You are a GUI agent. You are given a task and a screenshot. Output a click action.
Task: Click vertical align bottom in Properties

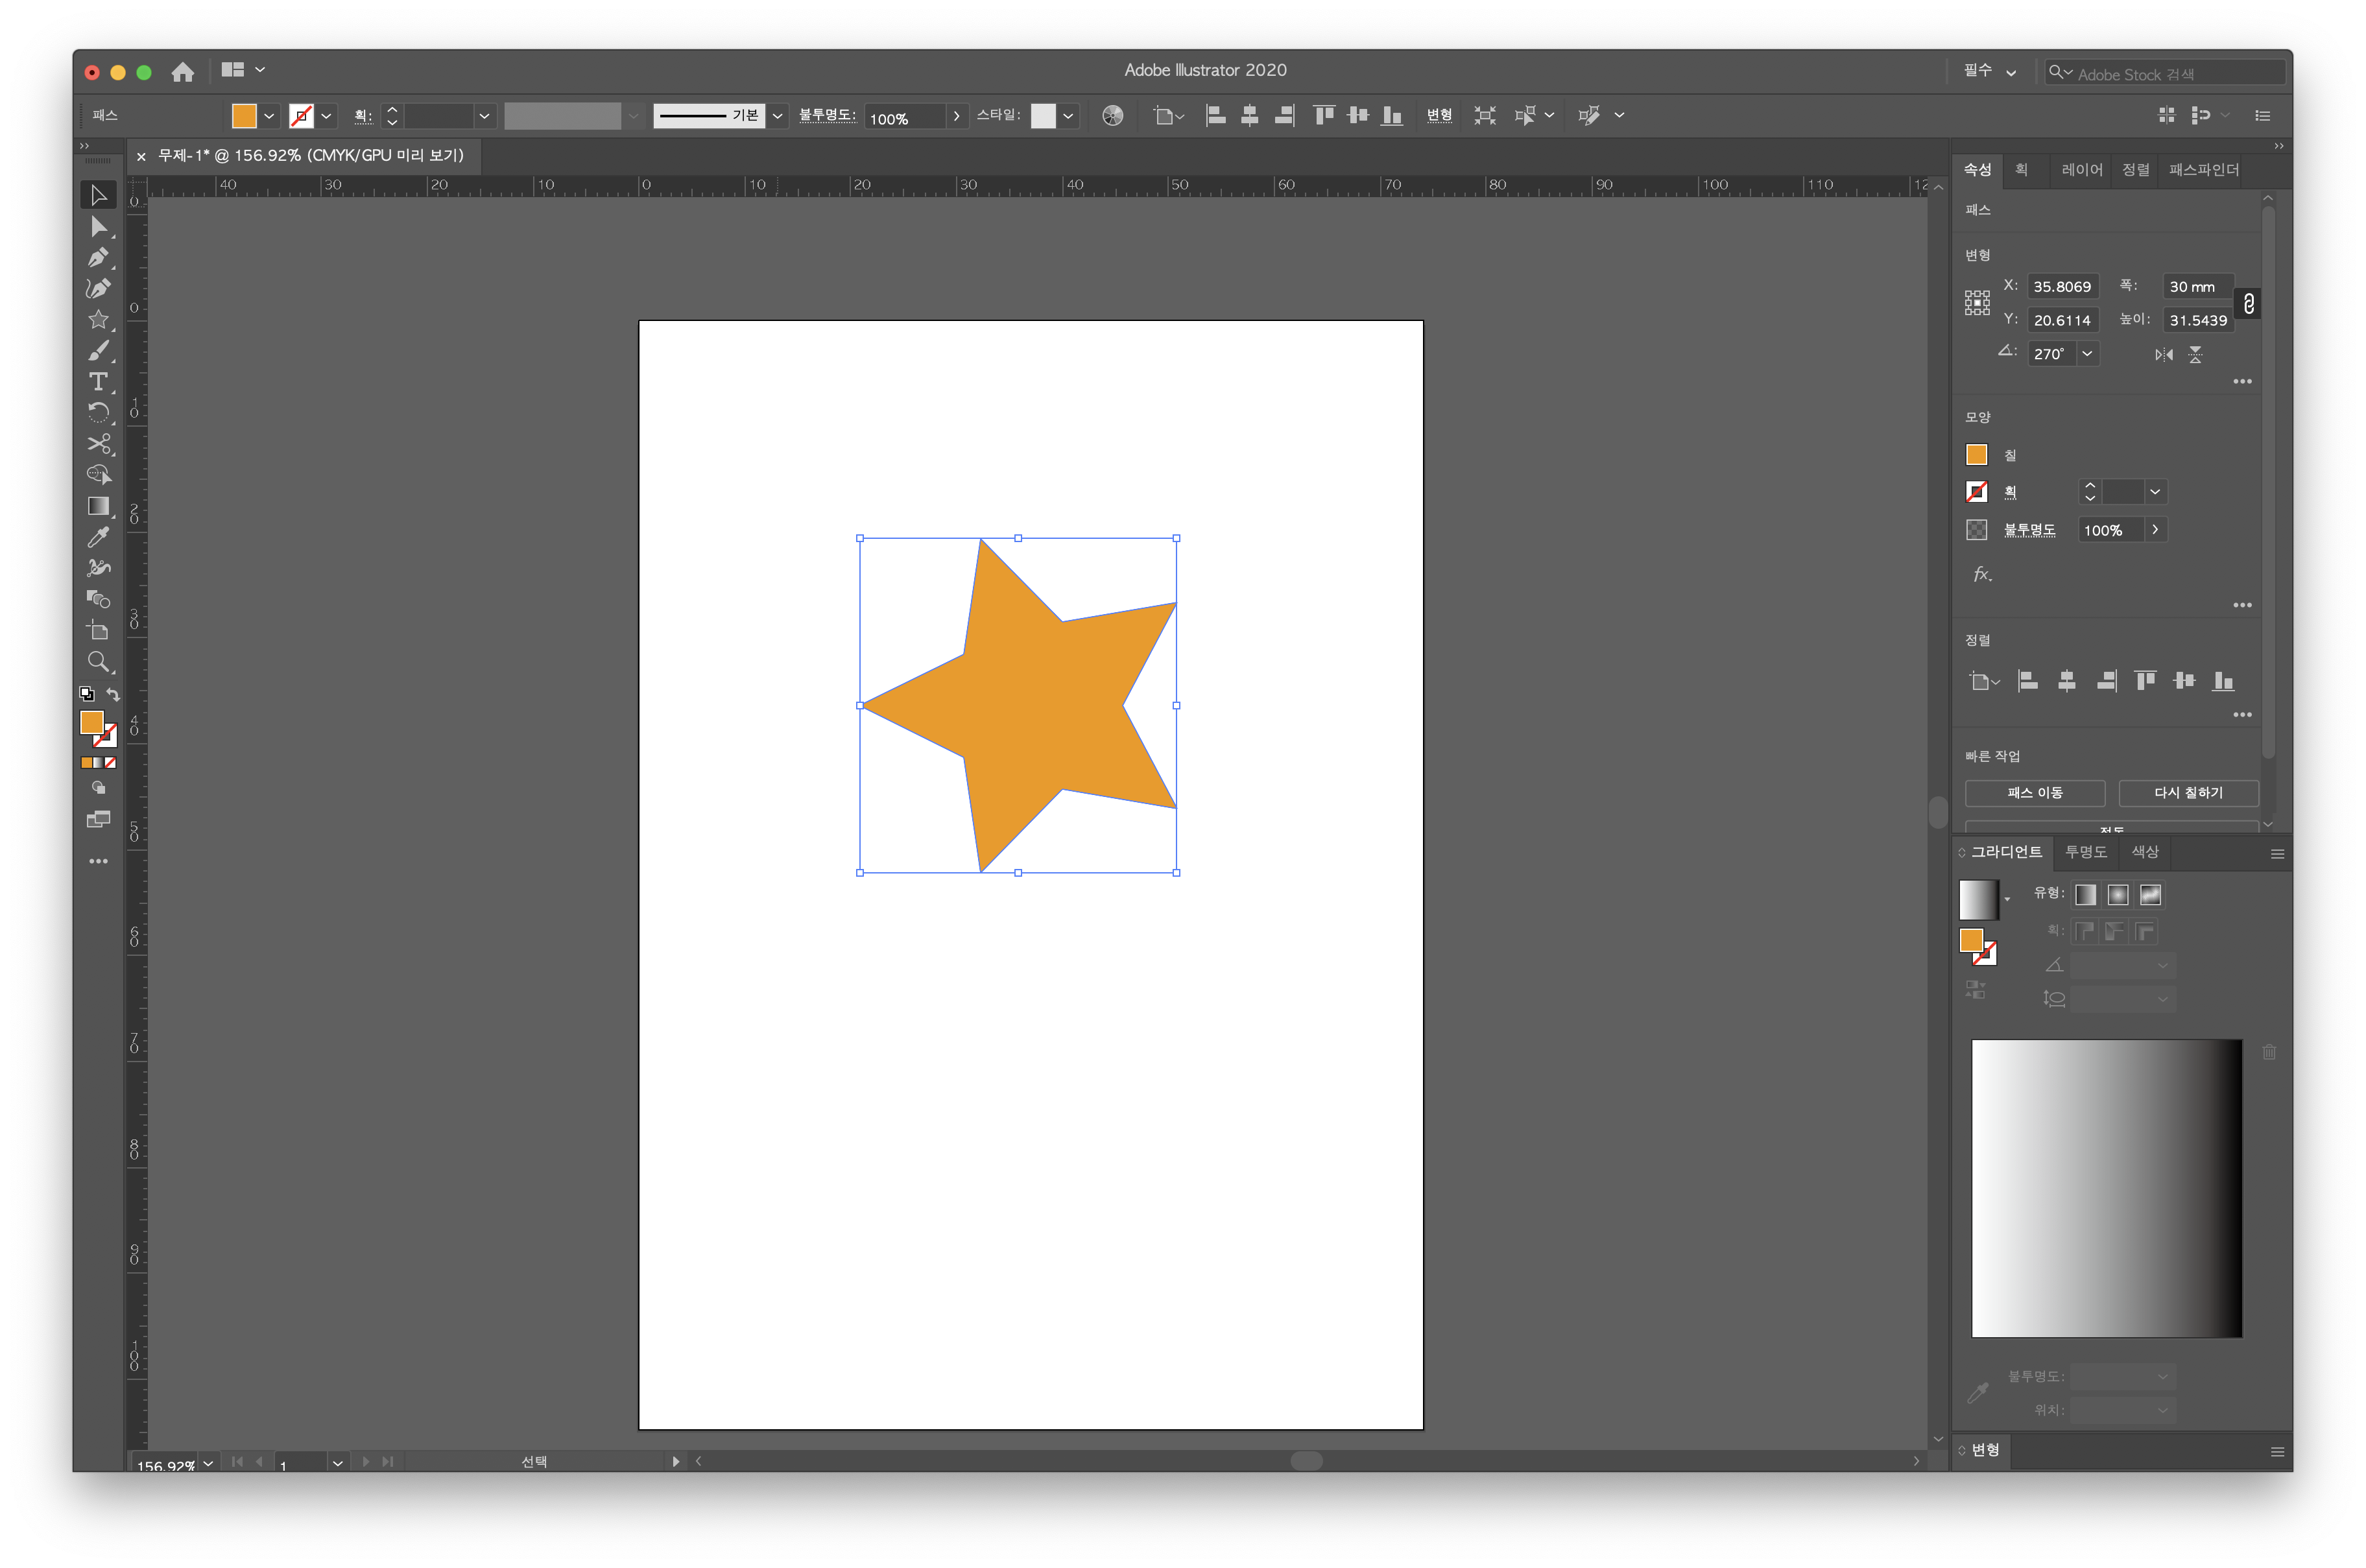coord(2223,681)
